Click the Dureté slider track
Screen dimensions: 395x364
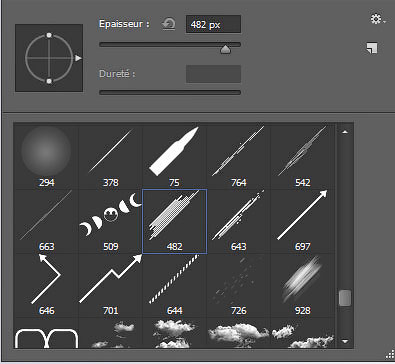coord(170,92)
